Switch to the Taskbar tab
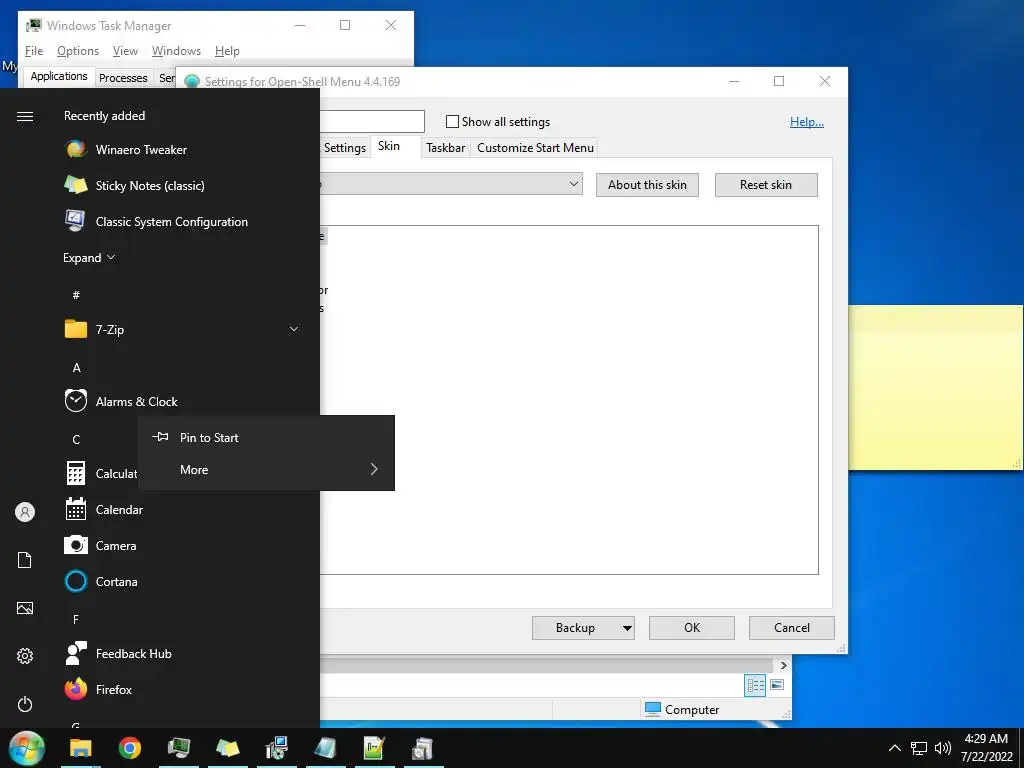 click(445, 148)
